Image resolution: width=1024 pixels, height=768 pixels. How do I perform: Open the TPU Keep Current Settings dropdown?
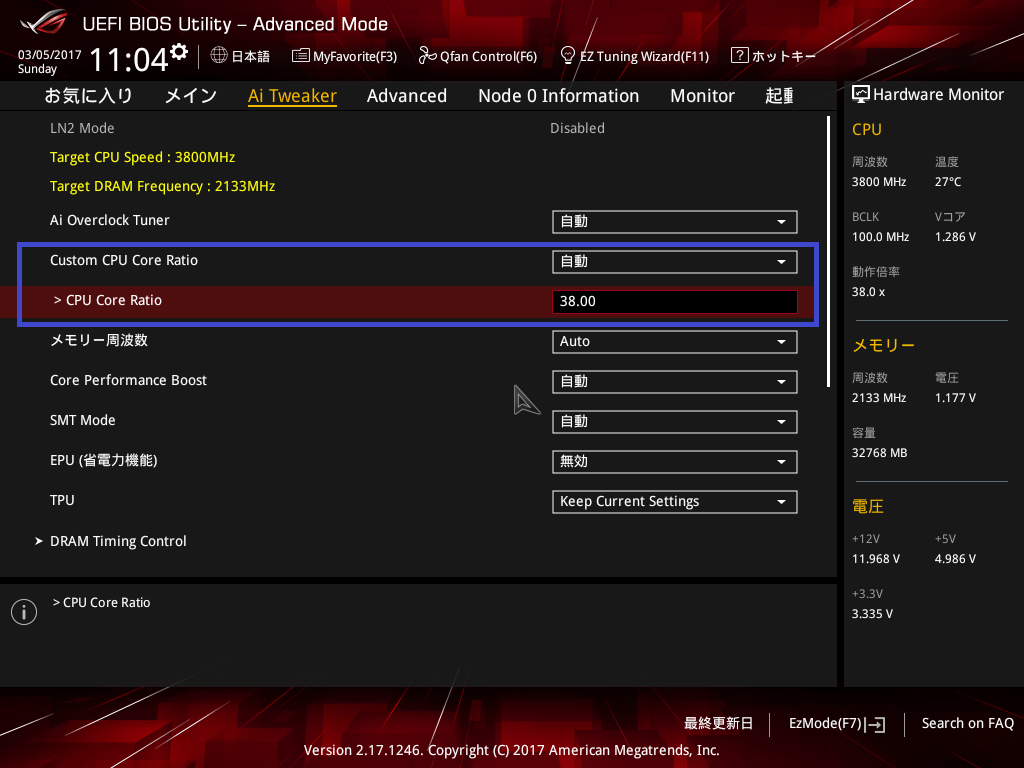click(x=675, y=502)
